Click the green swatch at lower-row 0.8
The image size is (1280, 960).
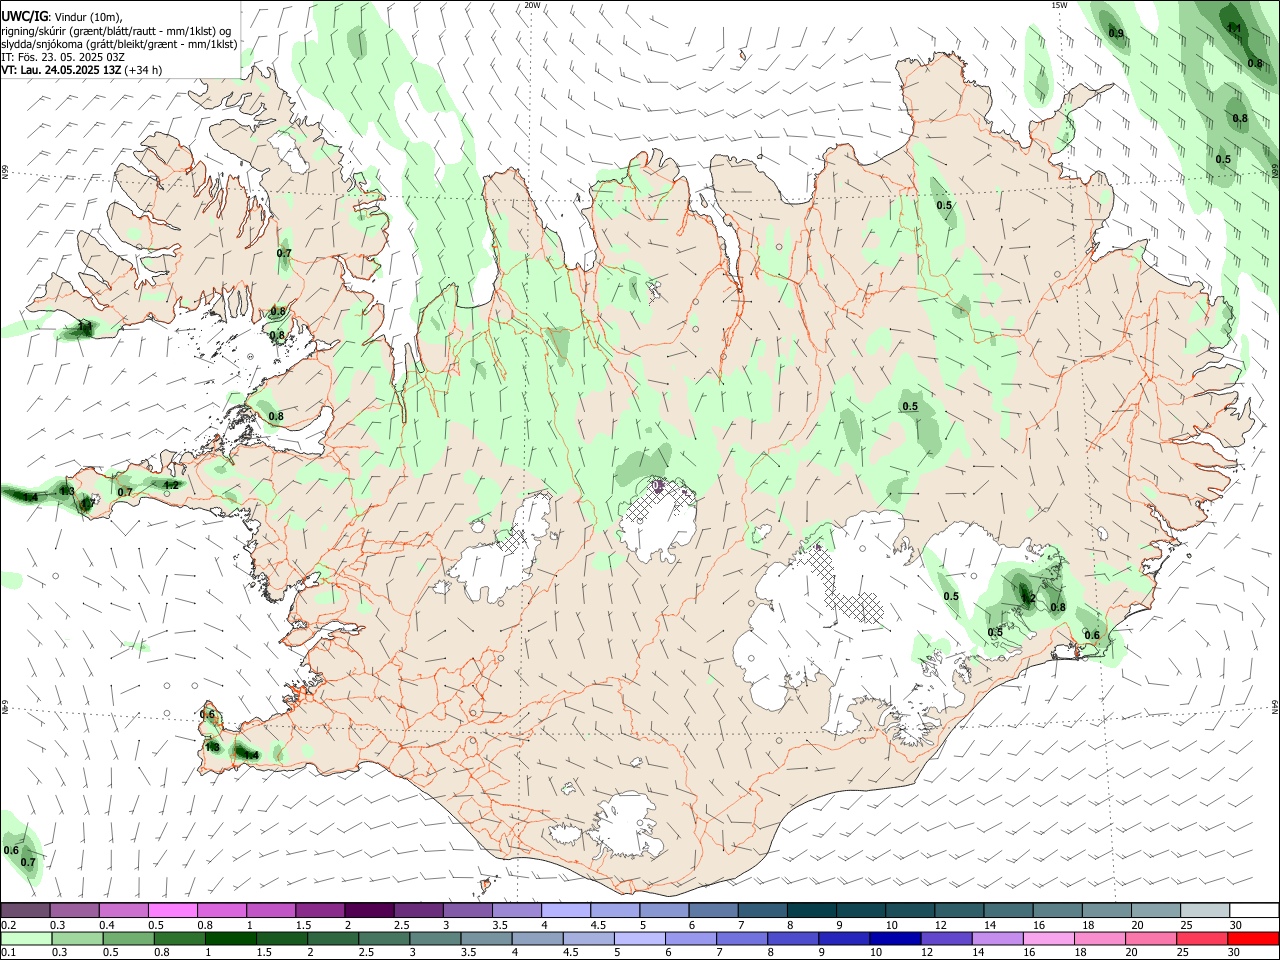[x=179, y=938]
